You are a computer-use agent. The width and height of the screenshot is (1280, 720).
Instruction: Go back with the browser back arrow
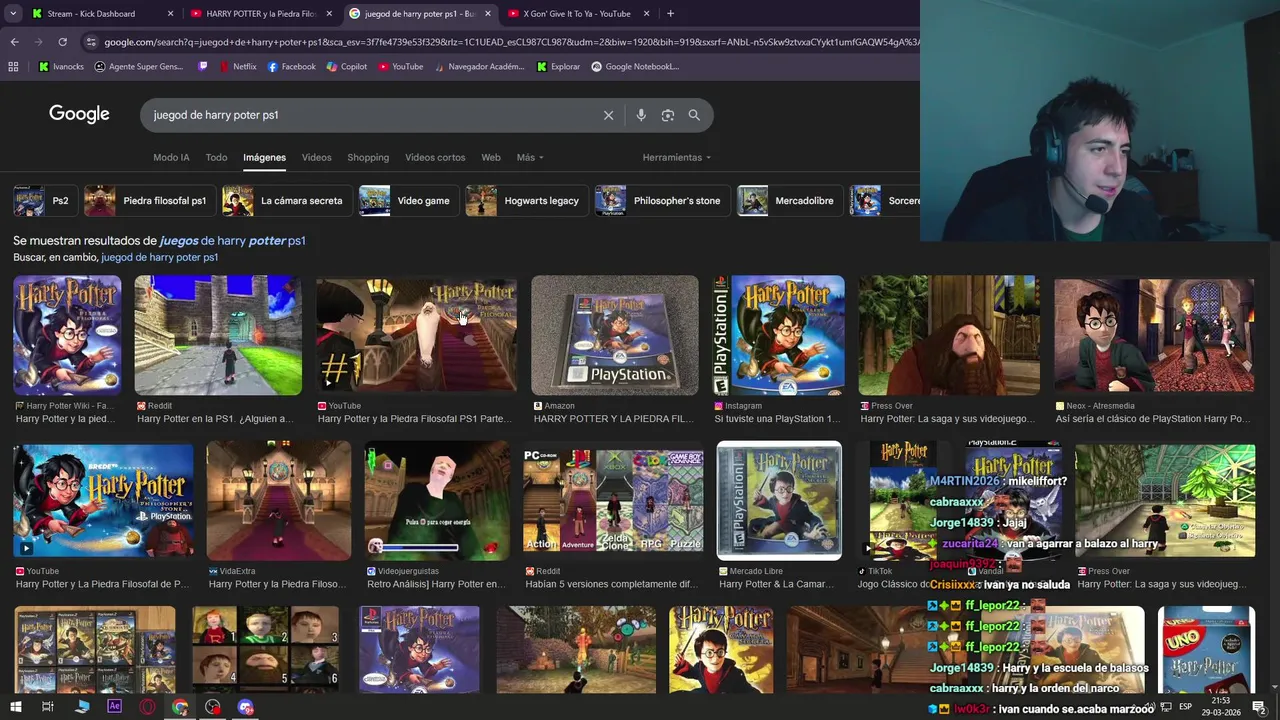point(14,42)
